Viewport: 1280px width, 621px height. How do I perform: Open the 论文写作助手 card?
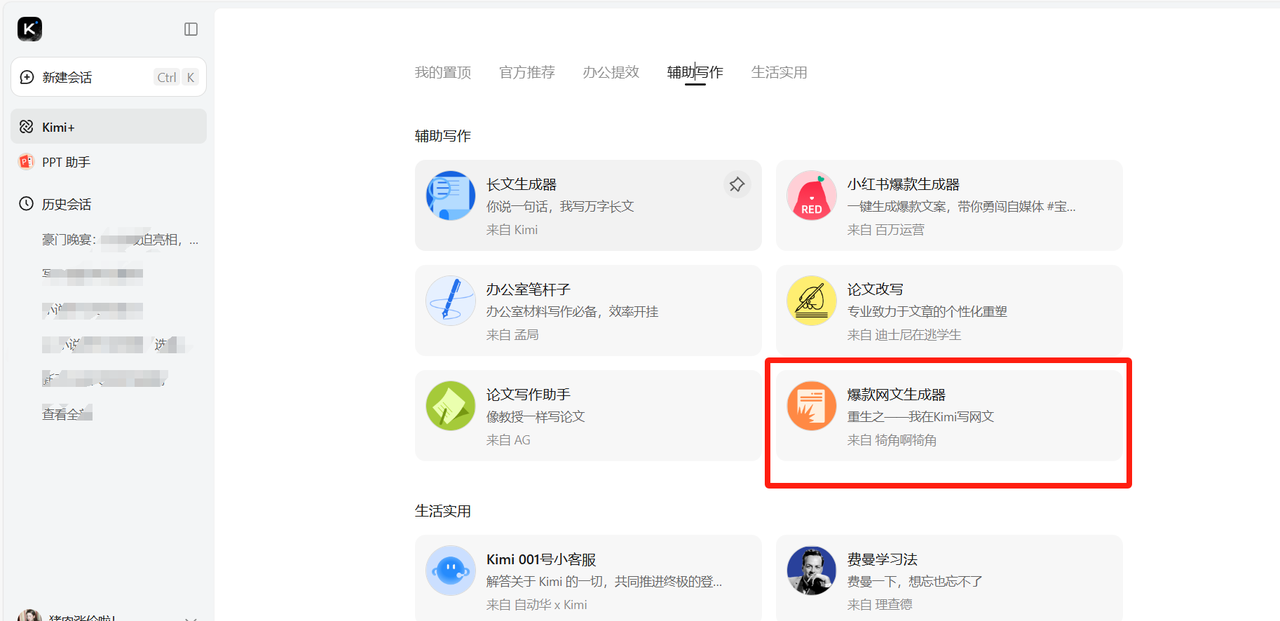[588, 415]
